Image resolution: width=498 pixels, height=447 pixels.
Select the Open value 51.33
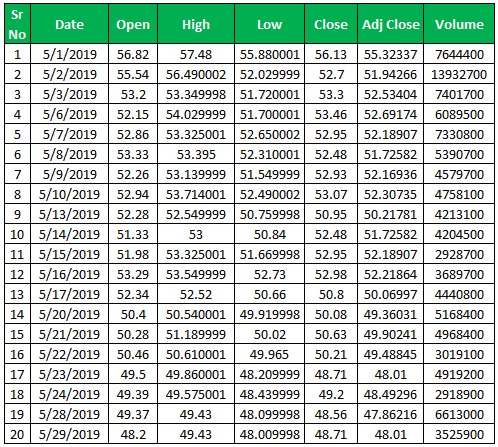(133, 234)
